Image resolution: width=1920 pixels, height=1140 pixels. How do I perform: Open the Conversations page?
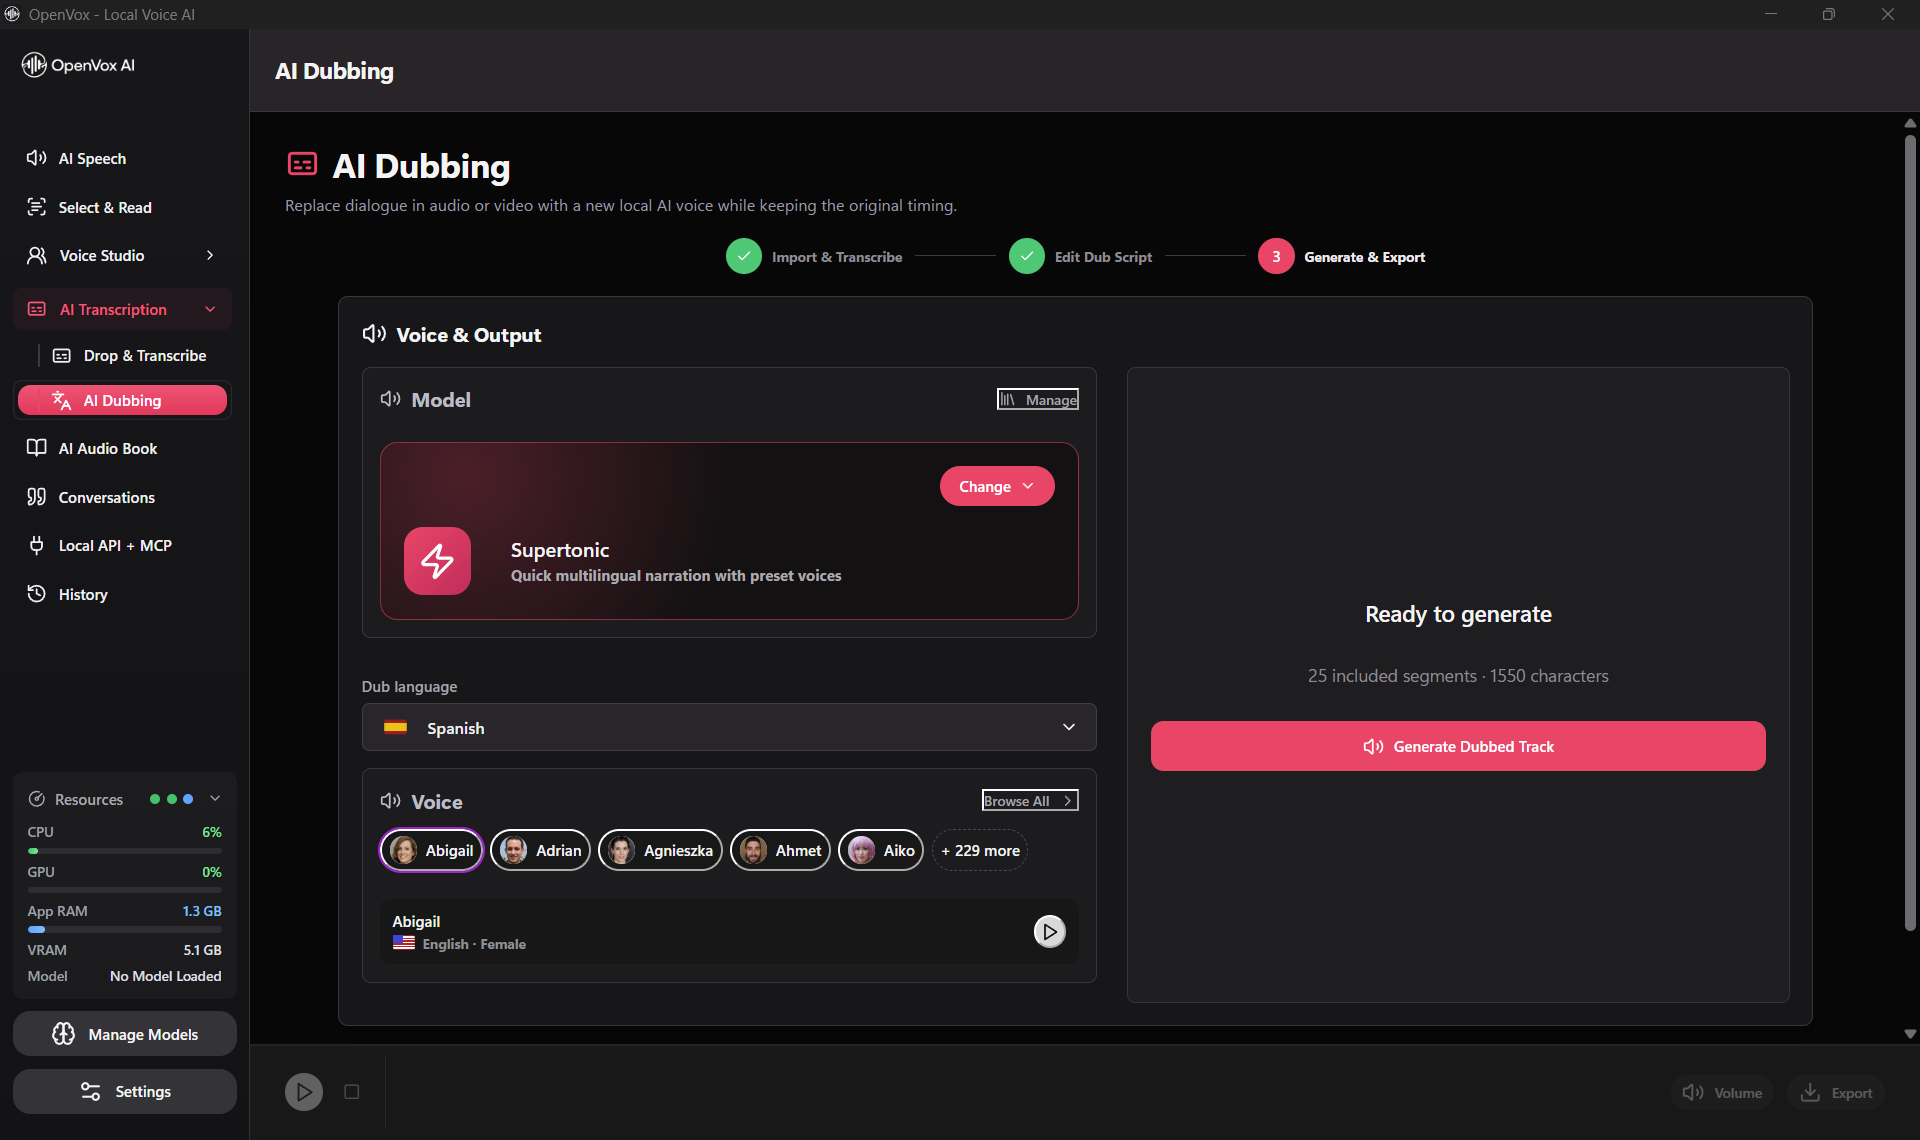[123, 497]
